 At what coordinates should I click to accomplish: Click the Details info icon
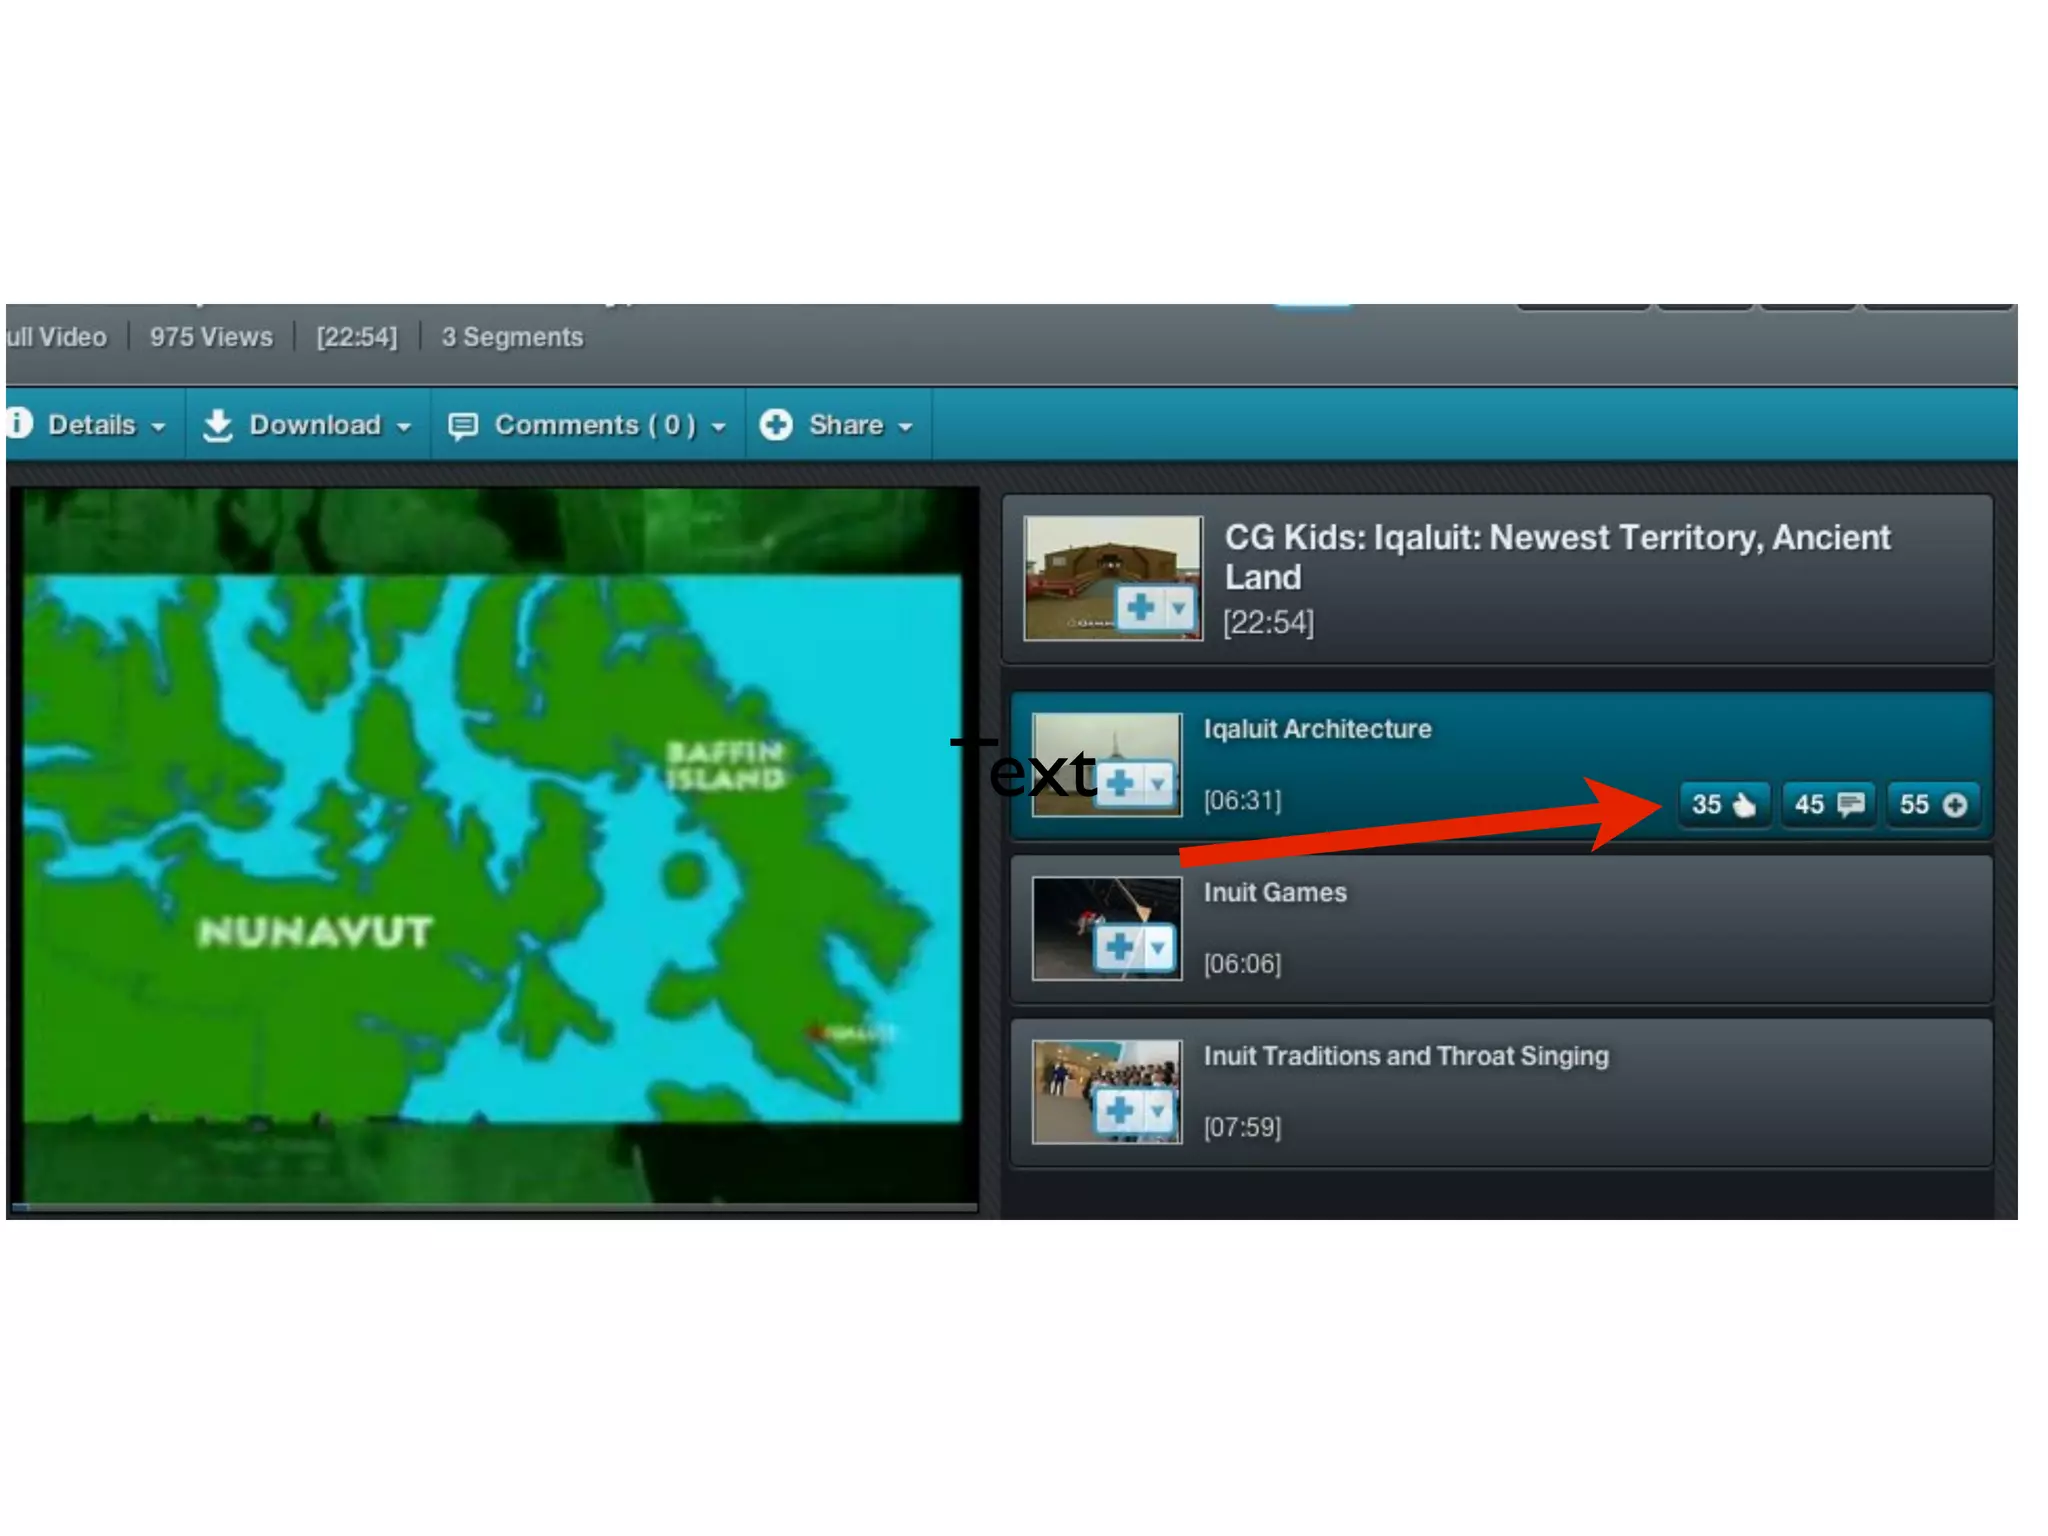tap(18, 423)
